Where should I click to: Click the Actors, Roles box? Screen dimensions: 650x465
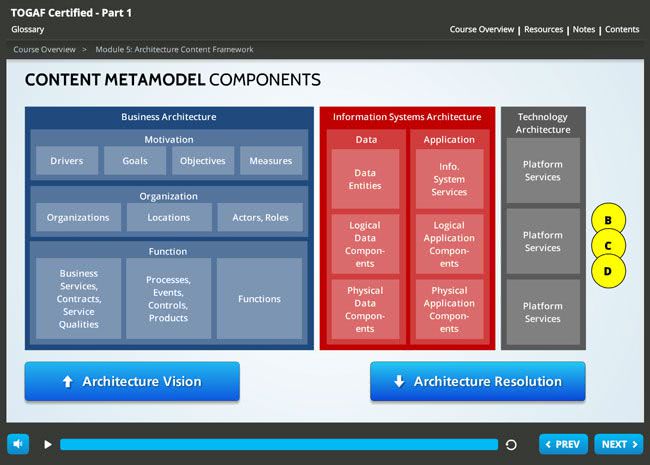[260, 217]
